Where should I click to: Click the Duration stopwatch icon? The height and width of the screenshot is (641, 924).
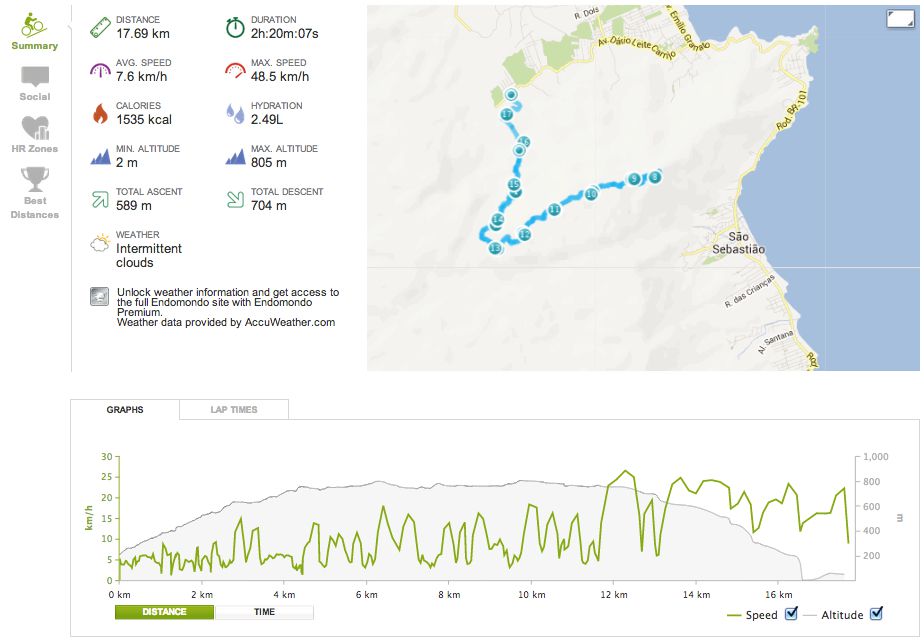click(235, 27)
